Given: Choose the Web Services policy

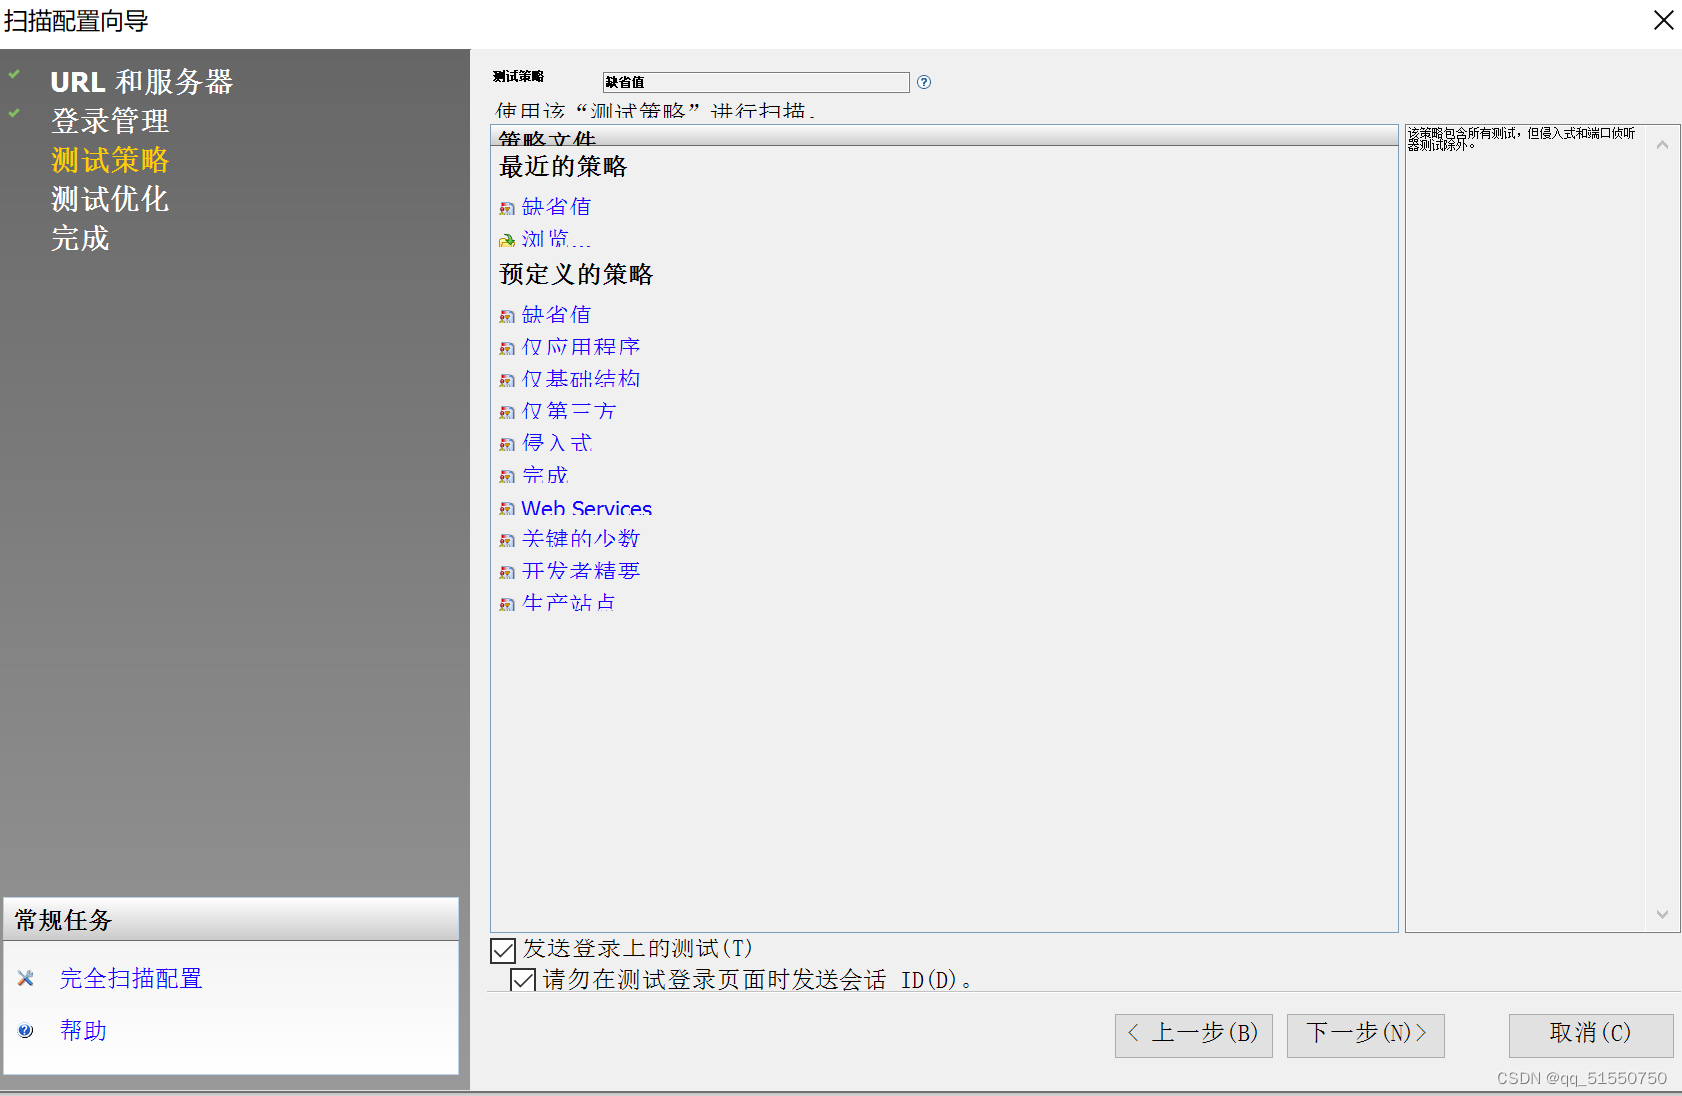Looking at the screenshot, I should (587, 508).
